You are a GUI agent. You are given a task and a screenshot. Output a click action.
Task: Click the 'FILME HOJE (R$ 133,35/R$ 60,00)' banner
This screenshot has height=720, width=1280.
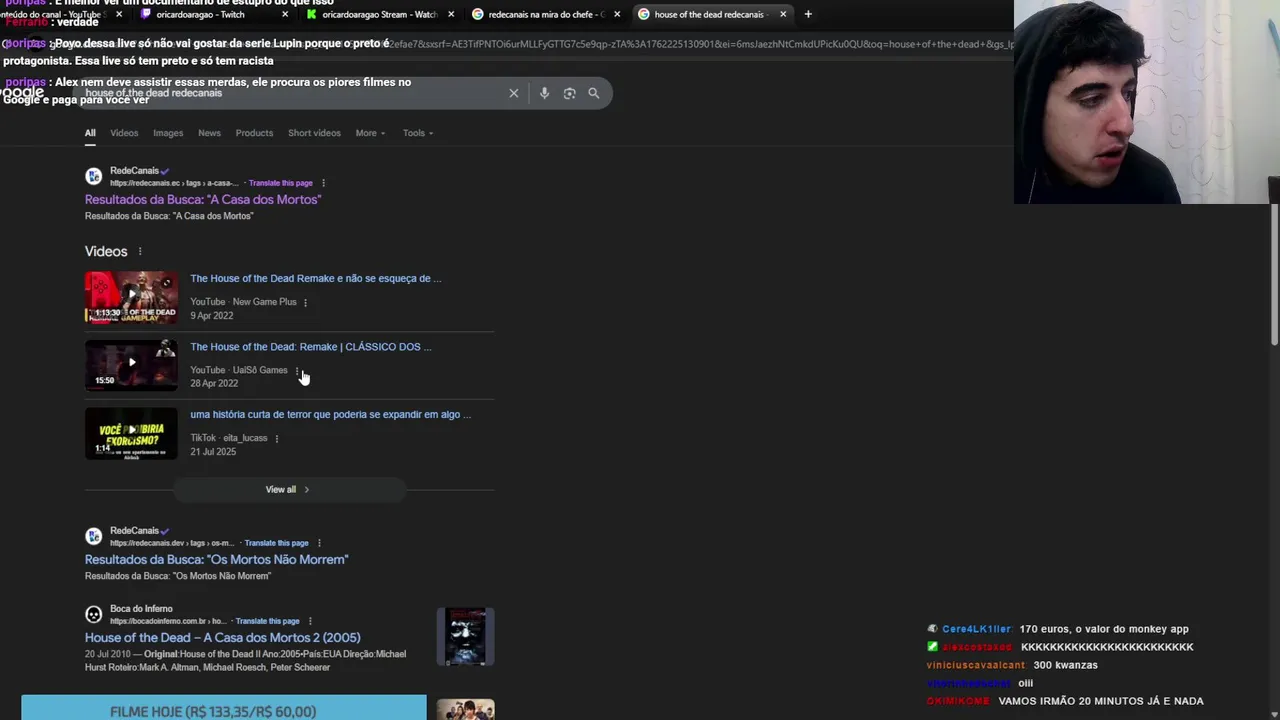[x=224, y=708]
